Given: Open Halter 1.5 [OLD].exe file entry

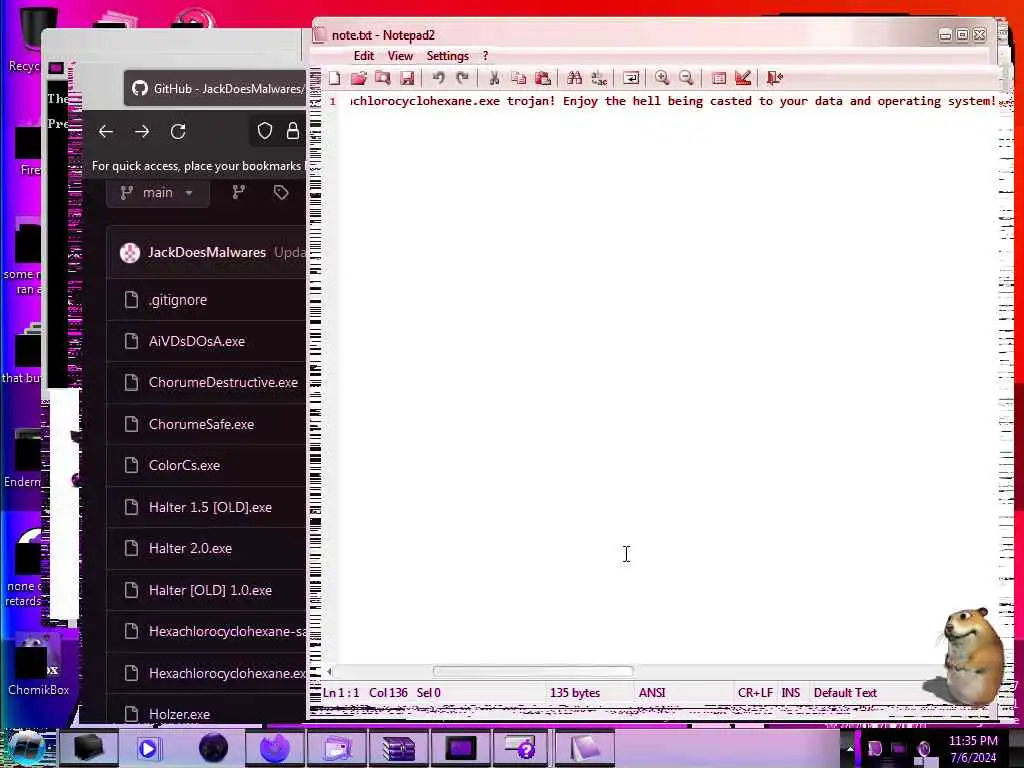Looking at the screenshot, I should (x=210, y=507).
